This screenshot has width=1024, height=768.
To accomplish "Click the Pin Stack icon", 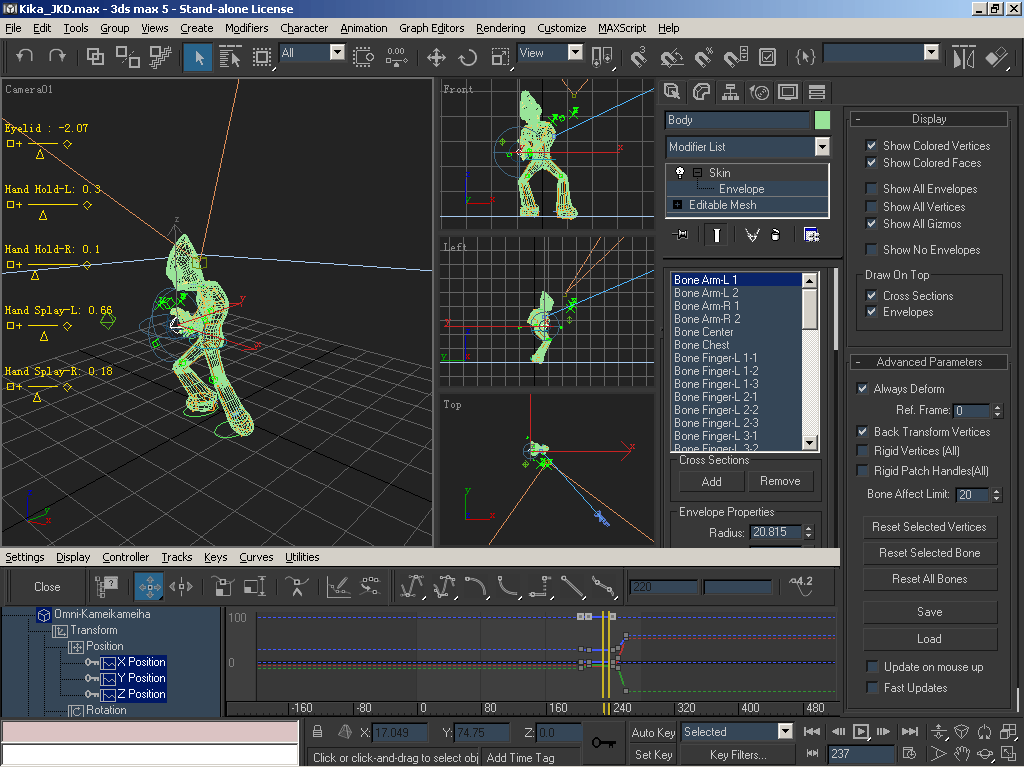I will pyautogui.click(x=680, y=235).
